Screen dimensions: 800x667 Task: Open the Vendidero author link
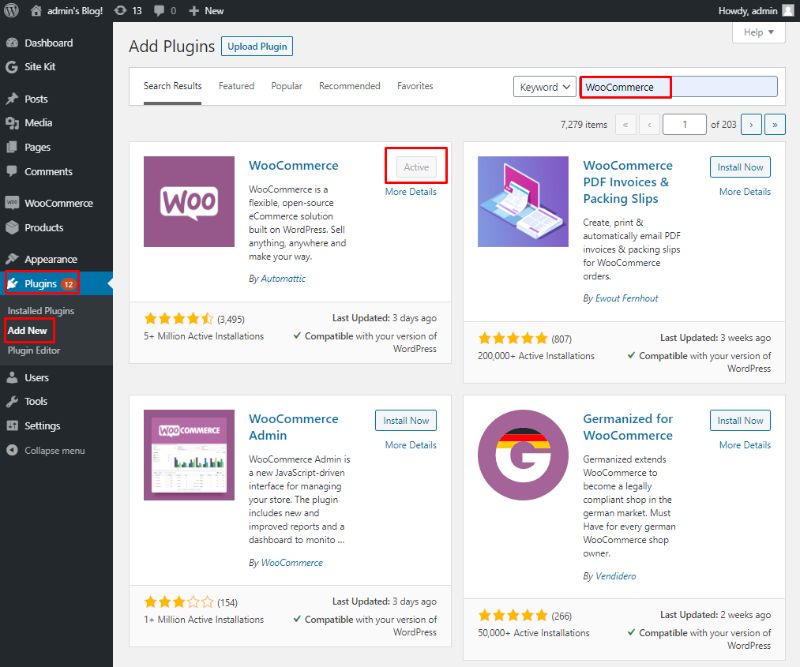point(616,576)
